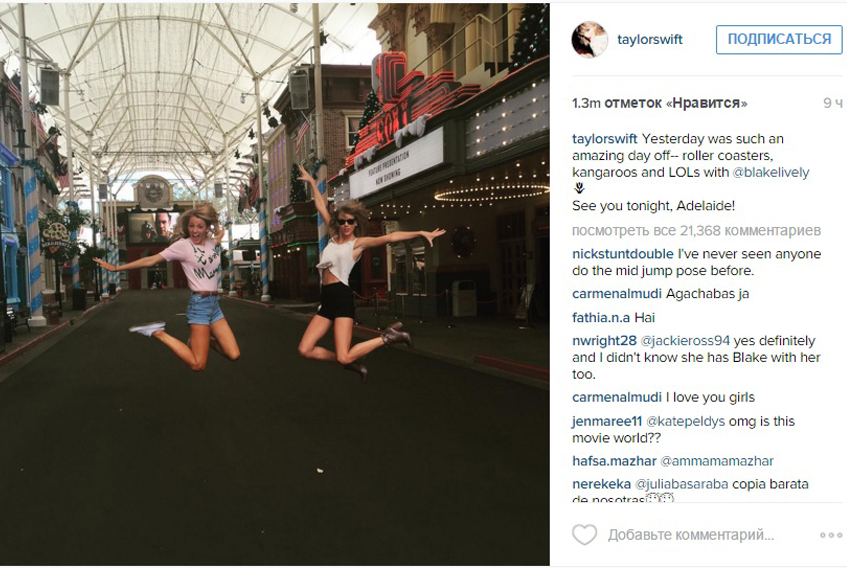
Task: Open the @blakelively mention link
Action: click(x=771, y=173)
